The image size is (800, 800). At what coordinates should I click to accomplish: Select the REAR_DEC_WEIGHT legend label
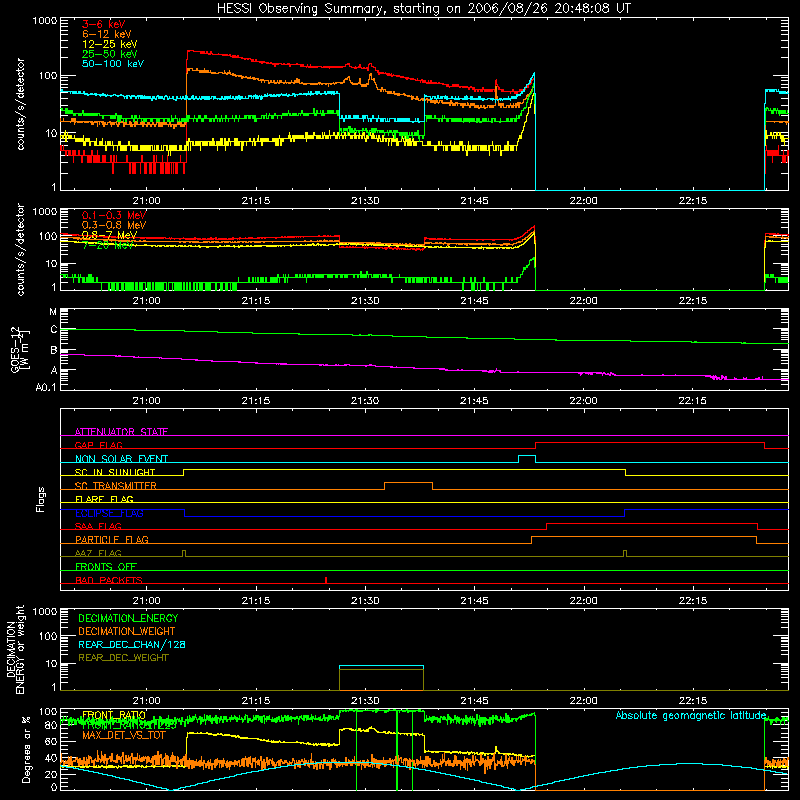pyautogui.click(x=123, y=658)
